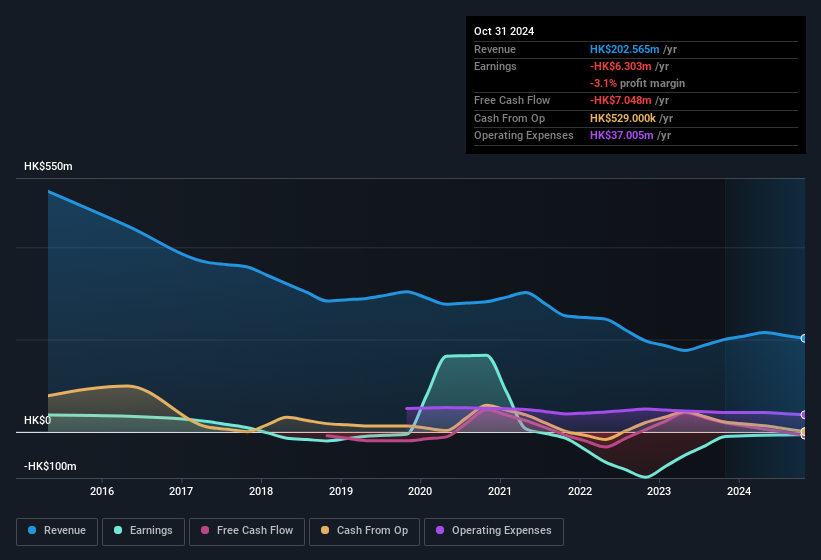Click the Cash From Op tooltip label
Screen dimensions: 821x560
[509, 118]
